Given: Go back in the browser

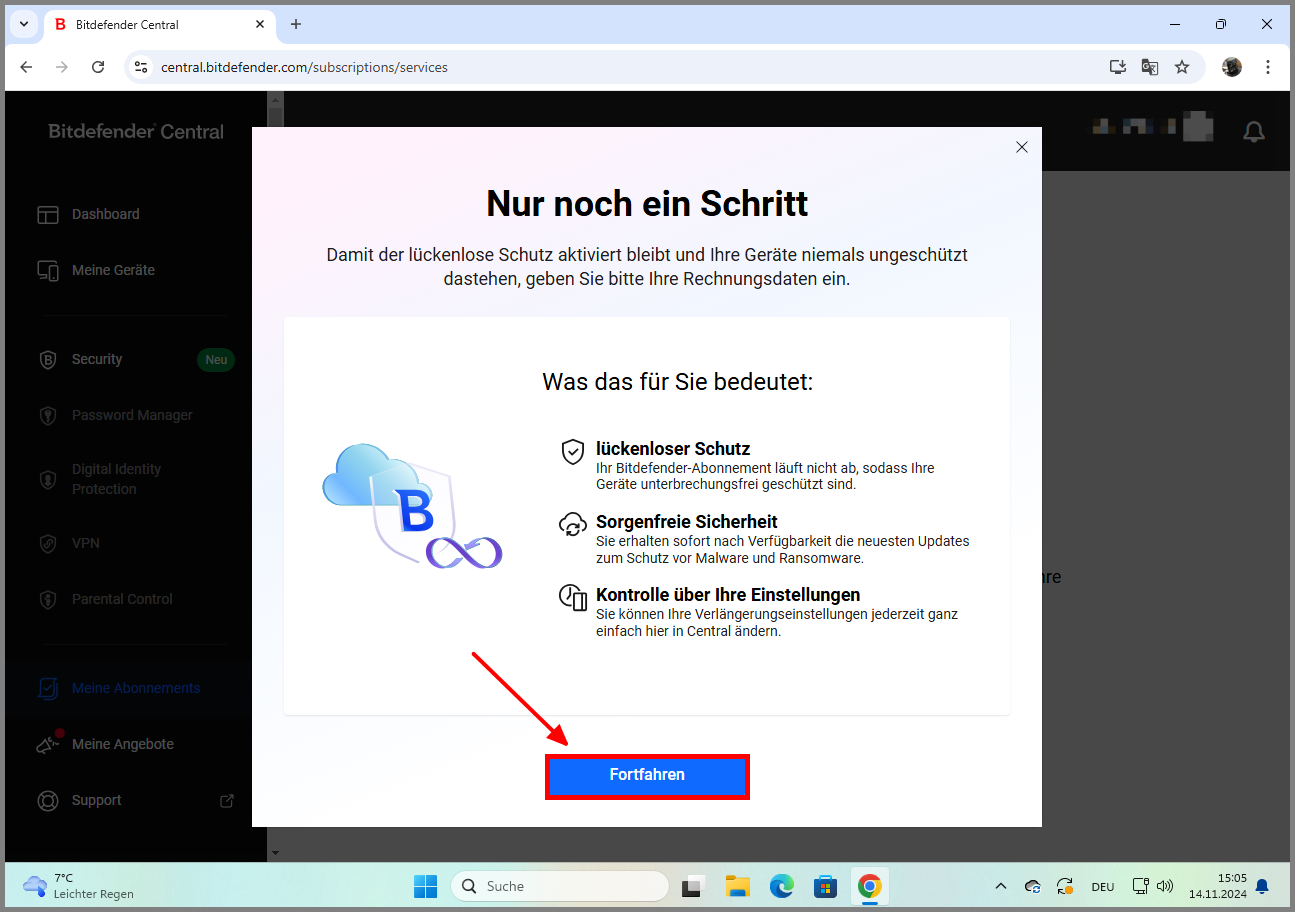Looking at the screenshot, I should tap(26, 67).
